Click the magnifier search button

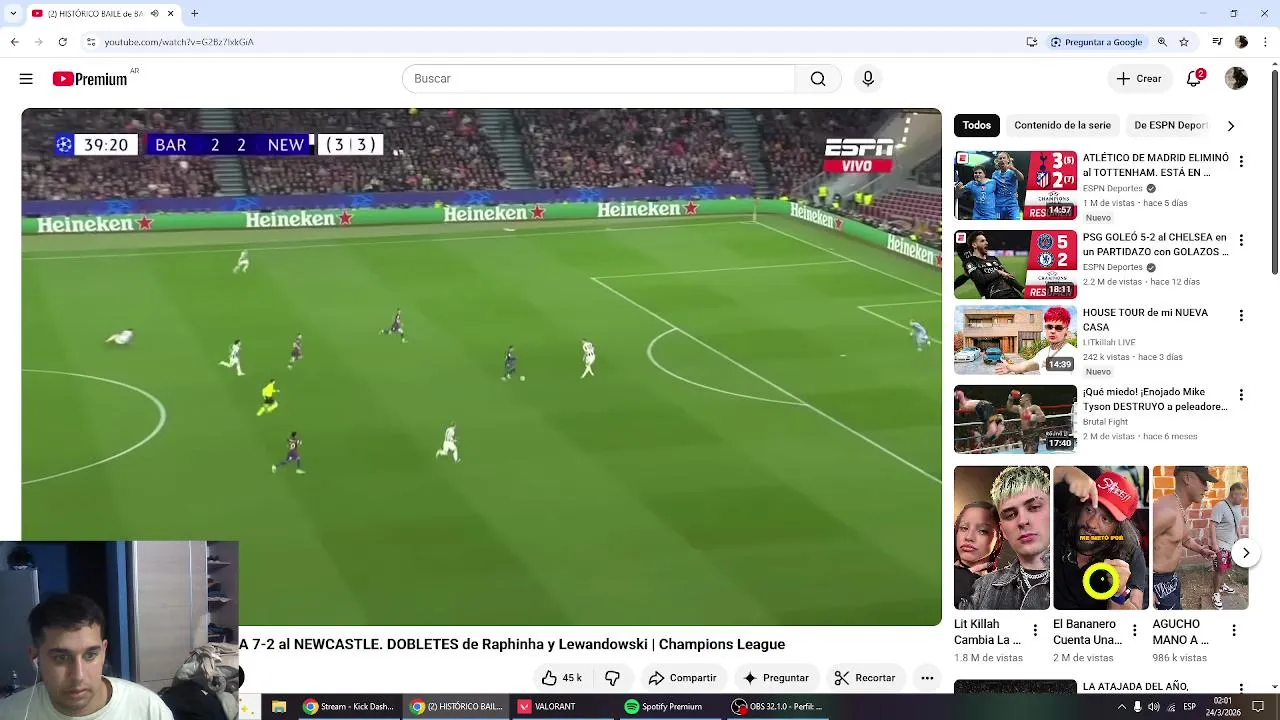click(x=818, y=79)
